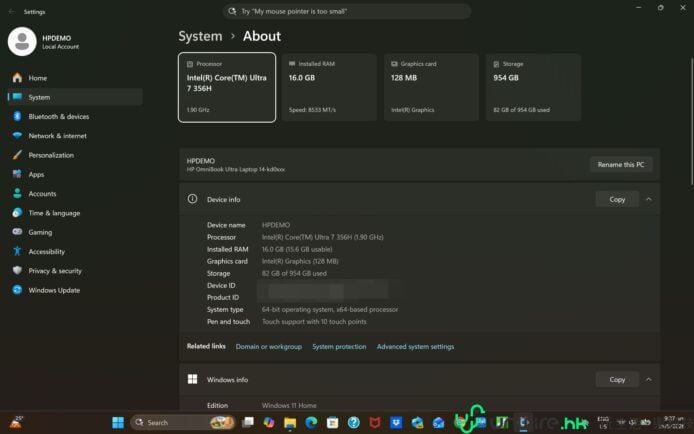Go to Network & internet settings
Viewport: 694px width, 434px height.
57,136
